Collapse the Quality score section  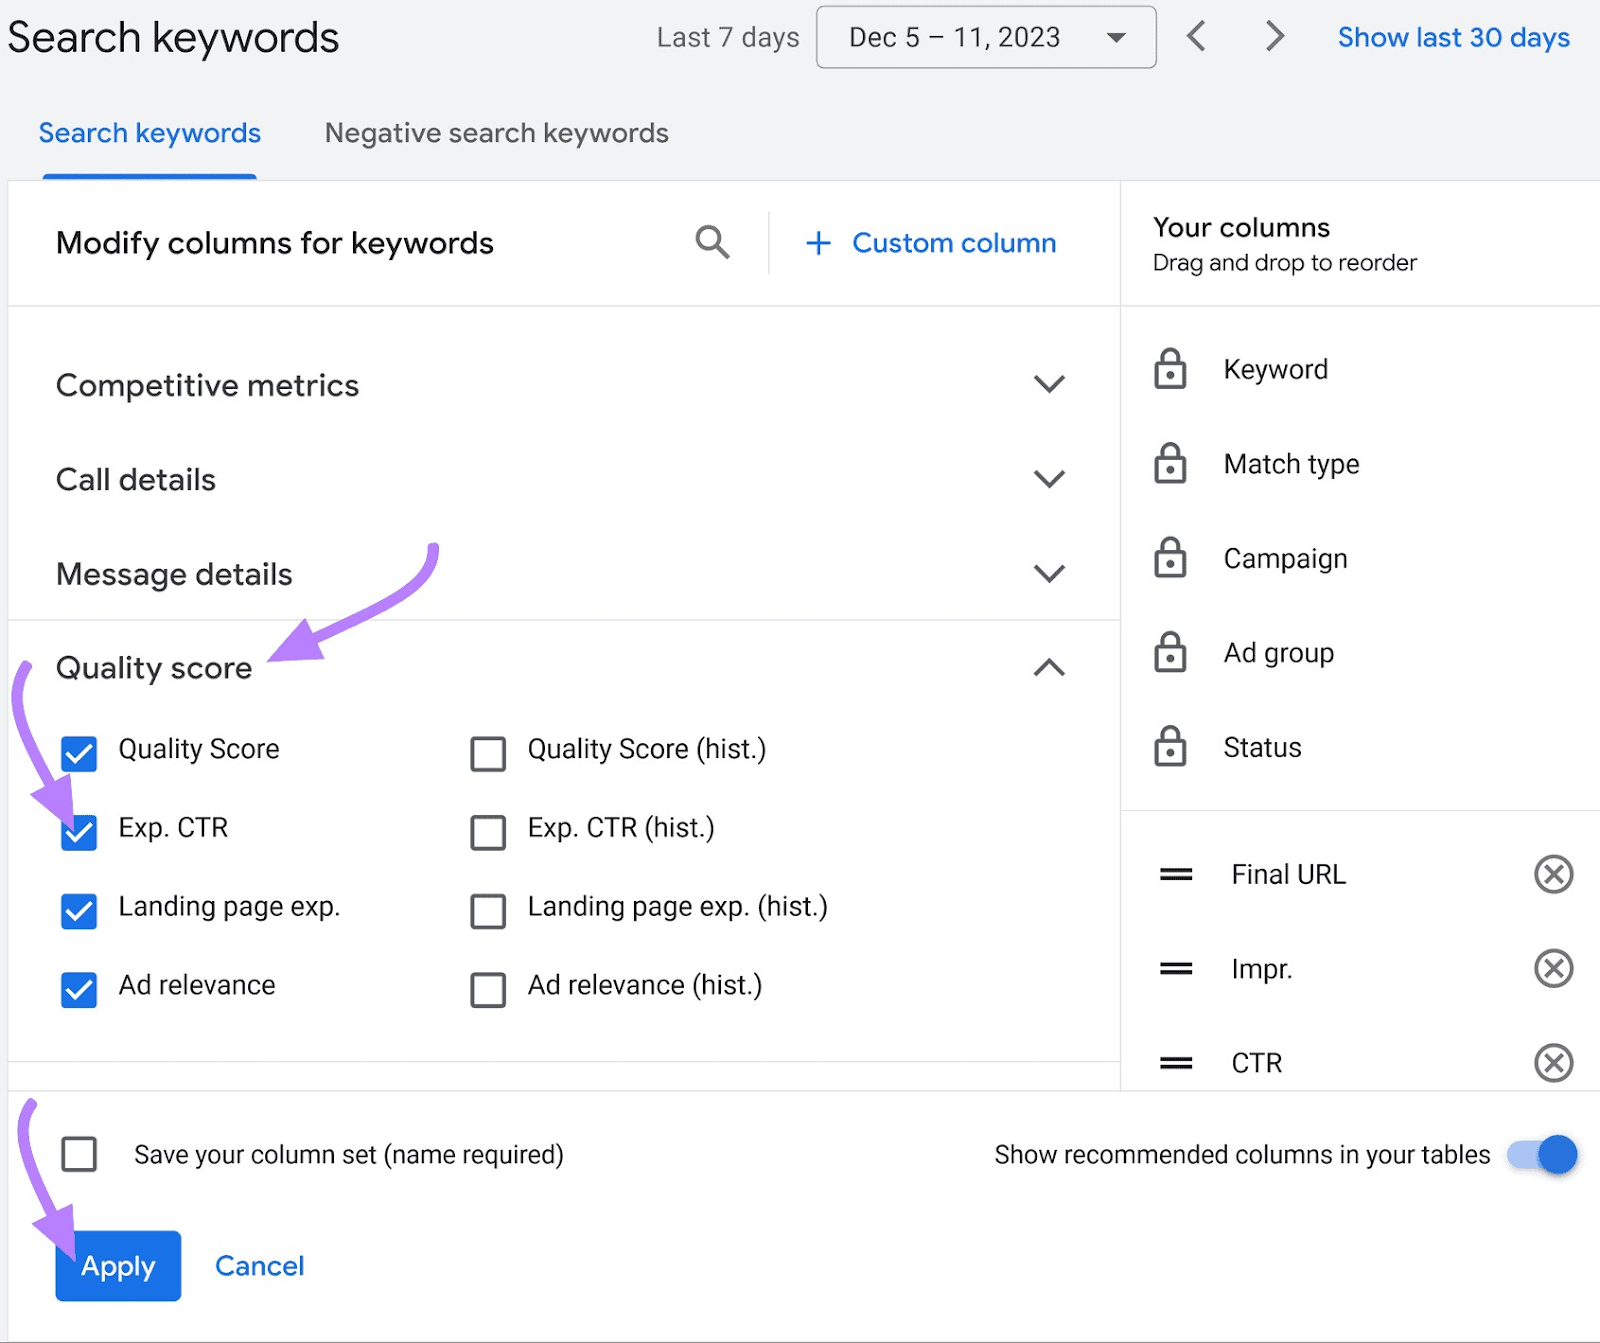coord(1048,668)
